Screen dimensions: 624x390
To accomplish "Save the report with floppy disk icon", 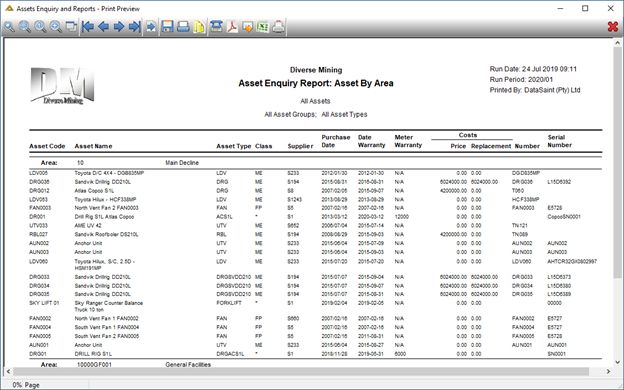I will click(x=168, y=27).
